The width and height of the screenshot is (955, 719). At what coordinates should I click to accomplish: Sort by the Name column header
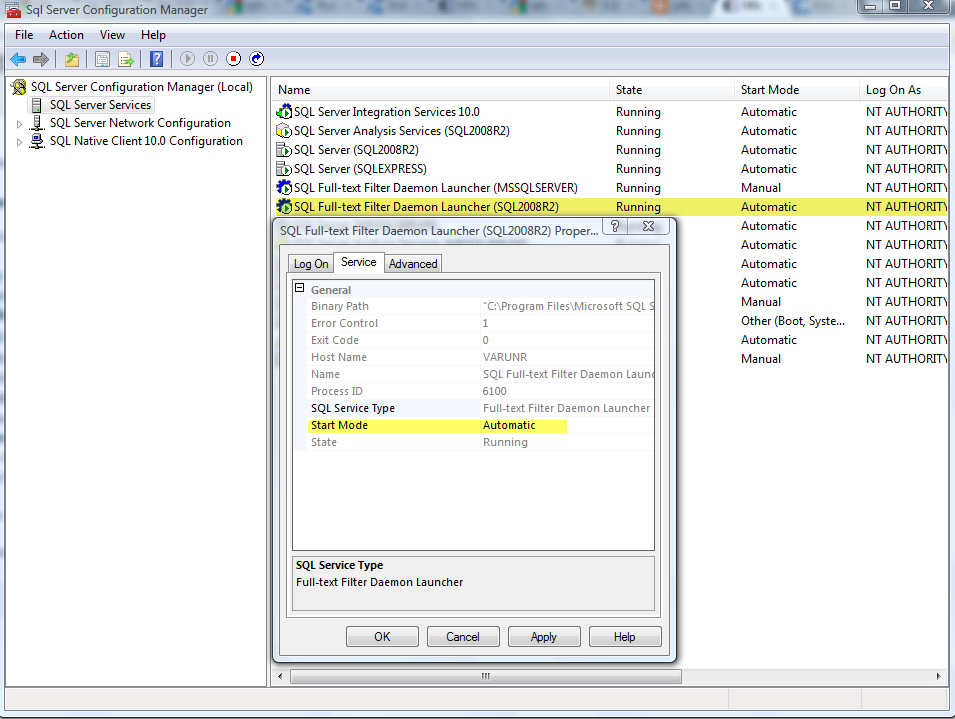pos(440,90)
